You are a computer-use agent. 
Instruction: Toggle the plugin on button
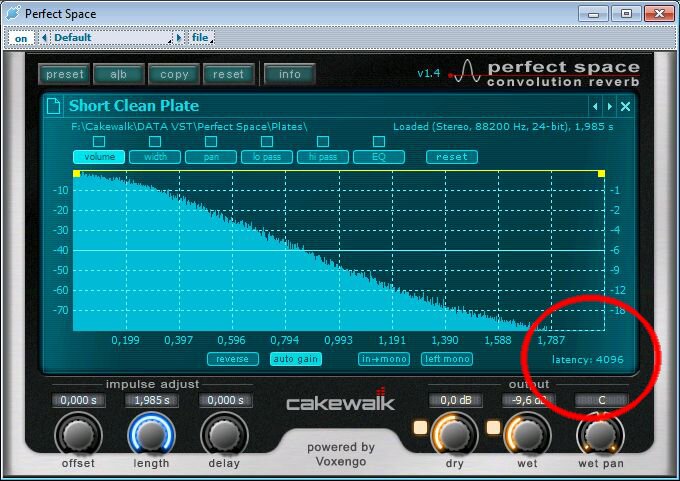click(21, 38)
